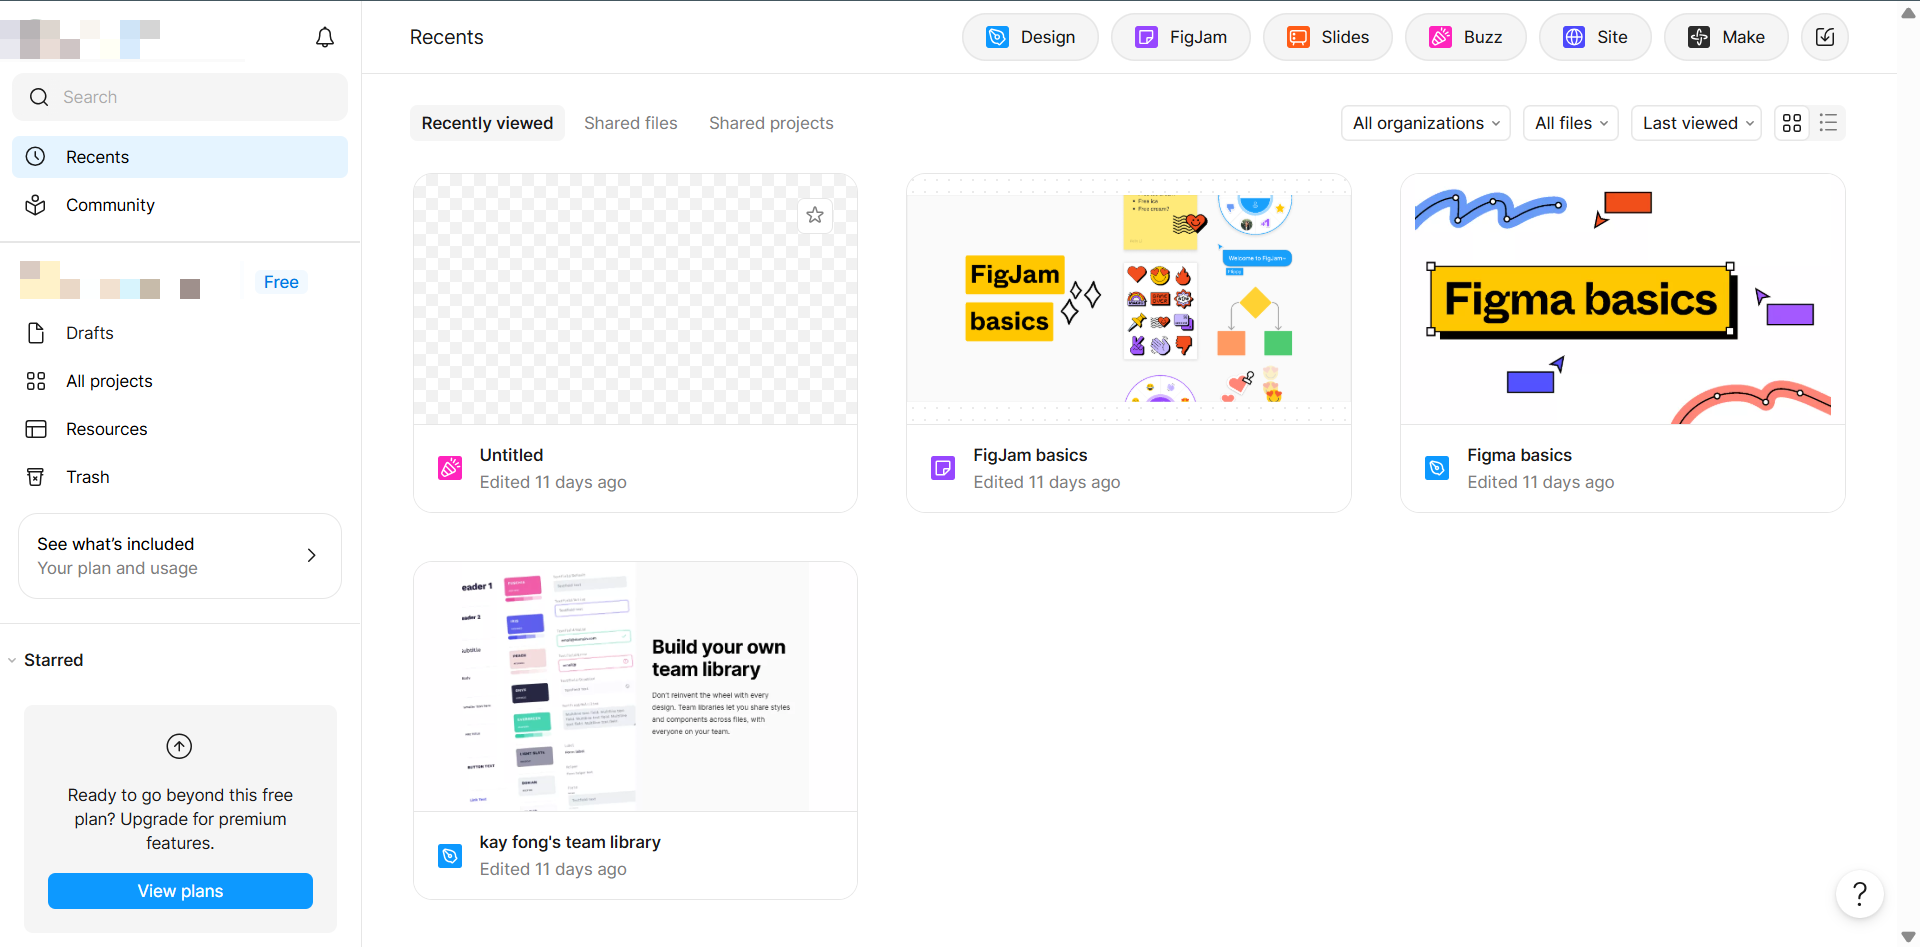Click the Resources icon in sidebar

(x=36, y=429)
